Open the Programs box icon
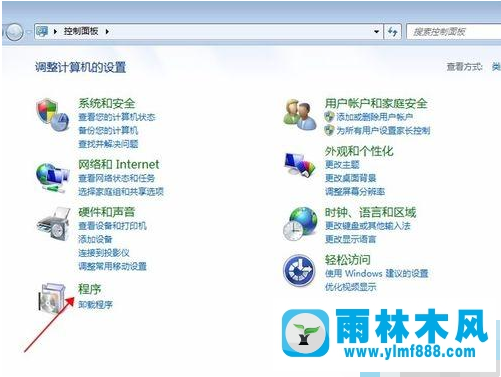Image resolution: width=501 pixels, height=377 pixels. click(x=52, y=298)
